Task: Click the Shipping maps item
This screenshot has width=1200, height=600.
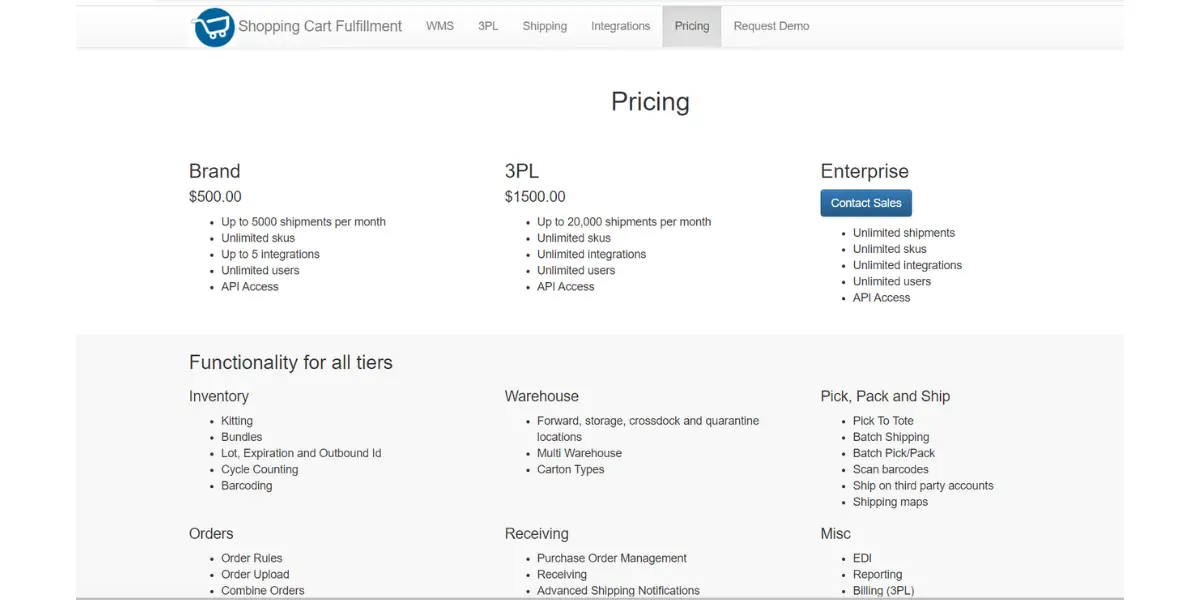Action: click(890, 501)
